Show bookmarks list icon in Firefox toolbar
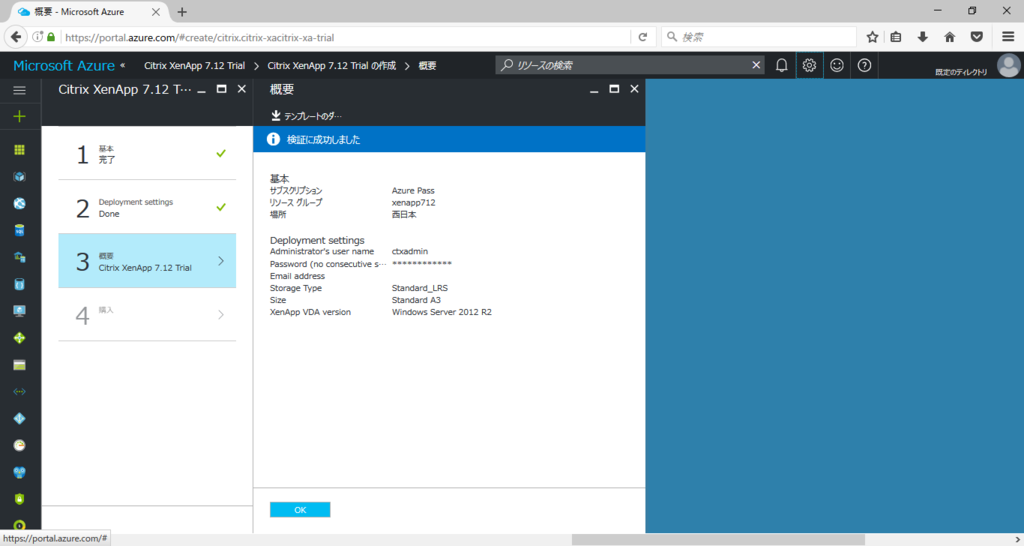1024x546 pixels. point(896,37)
